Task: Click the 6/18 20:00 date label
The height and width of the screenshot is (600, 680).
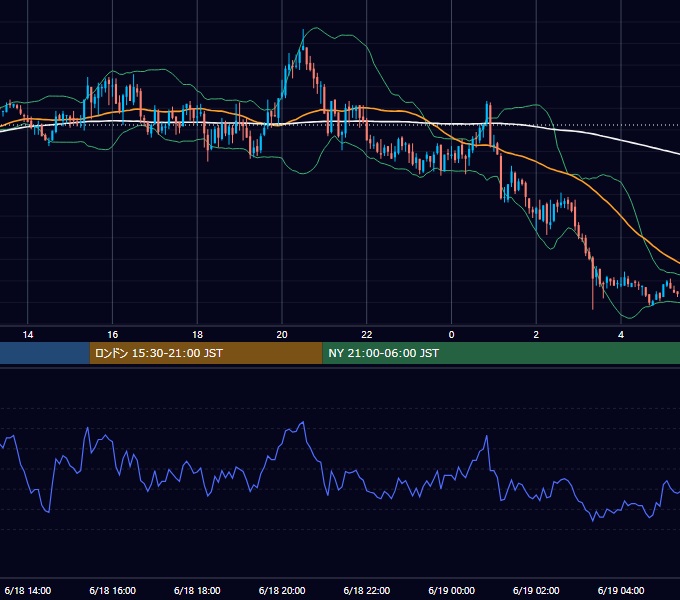Action: click(x=282, y=590)
